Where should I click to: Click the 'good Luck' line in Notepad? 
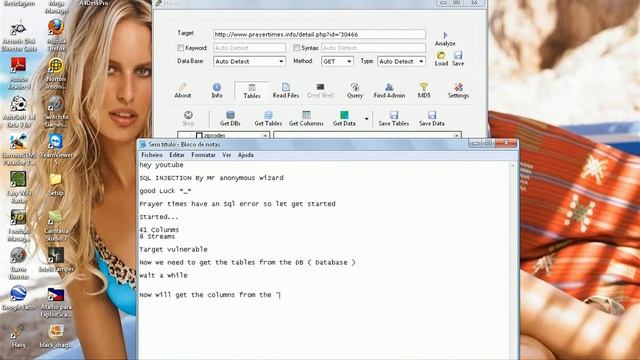coord(165,191)
